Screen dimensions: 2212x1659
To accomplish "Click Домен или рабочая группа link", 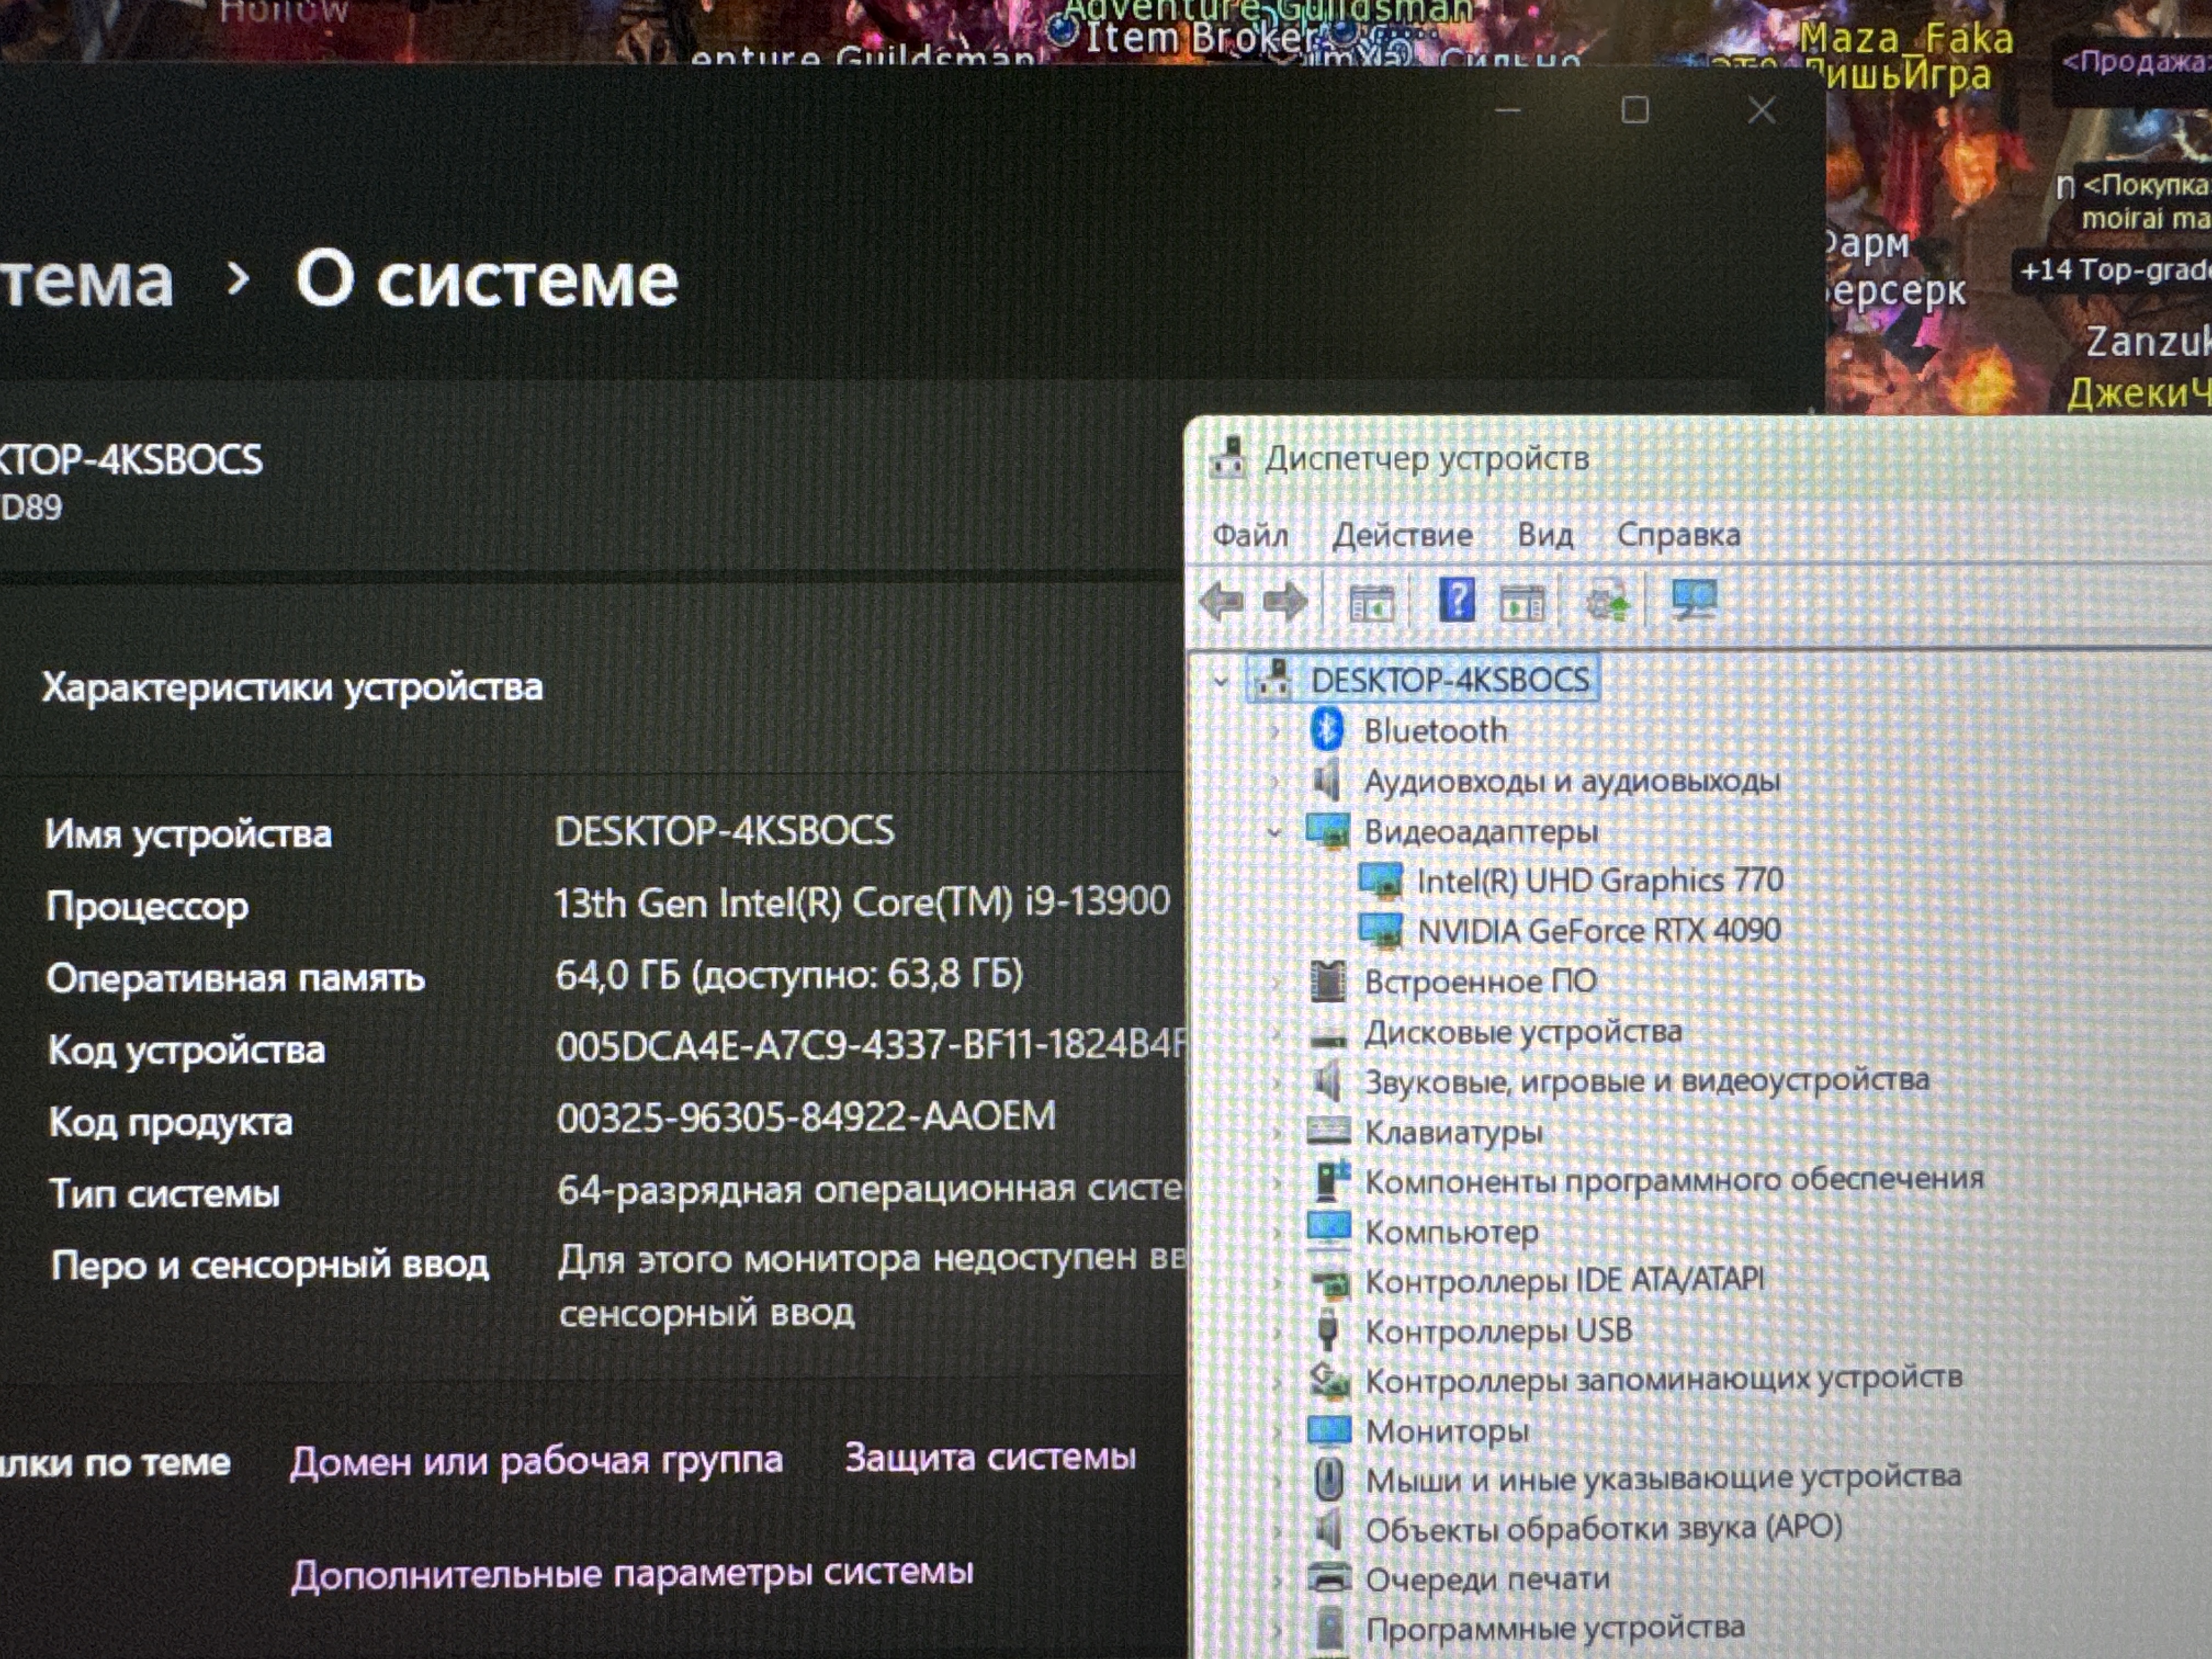I will tap(536, 1460).
